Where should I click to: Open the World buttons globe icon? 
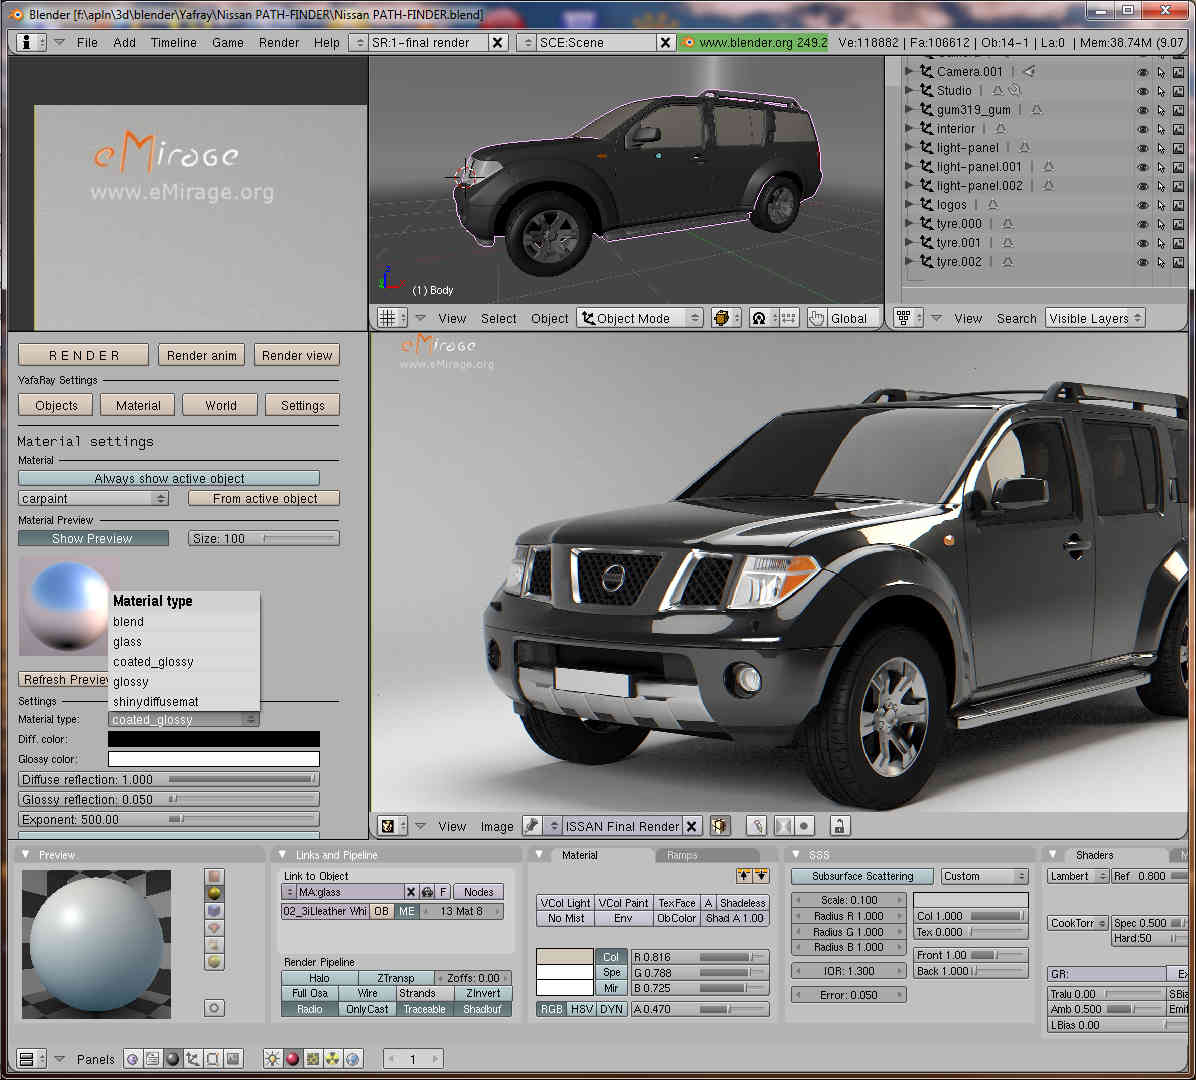point(352,1059)
